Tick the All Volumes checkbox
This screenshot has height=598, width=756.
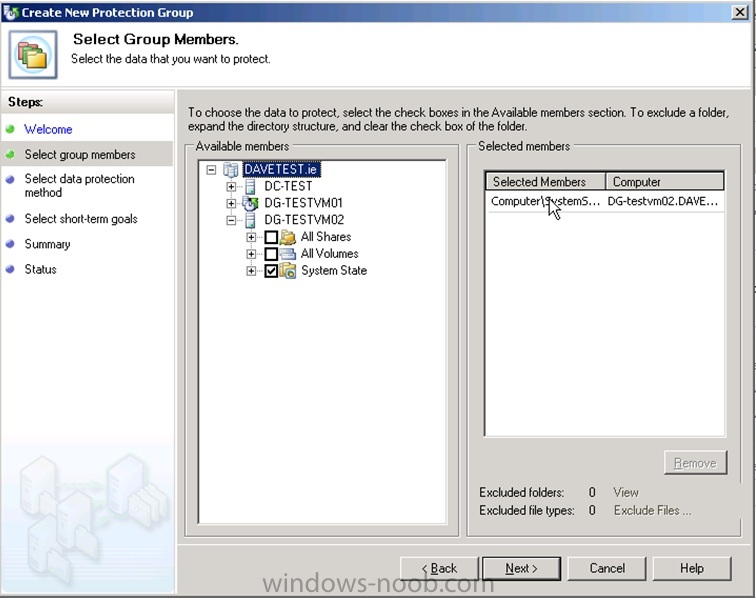271,254
